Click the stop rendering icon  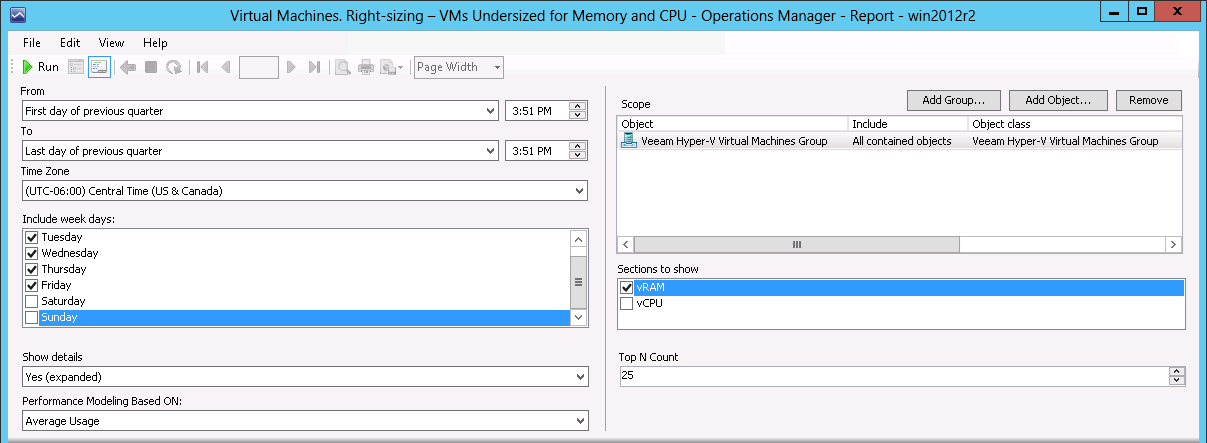(151, 67)
